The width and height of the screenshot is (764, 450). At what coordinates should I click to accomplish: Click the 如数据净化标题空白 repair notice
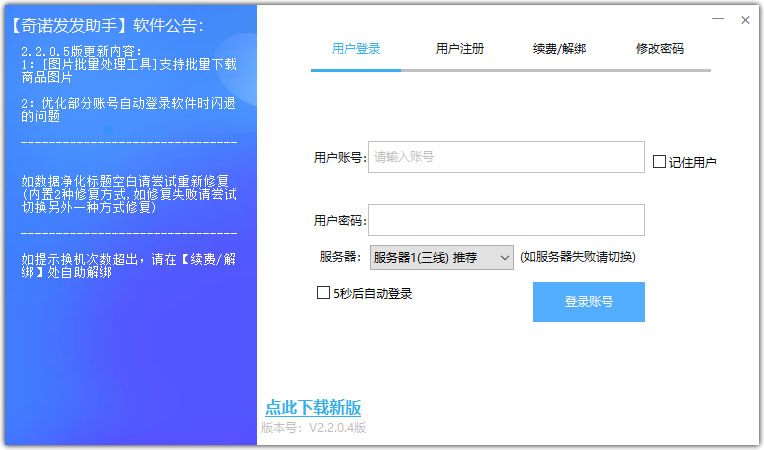129,194
